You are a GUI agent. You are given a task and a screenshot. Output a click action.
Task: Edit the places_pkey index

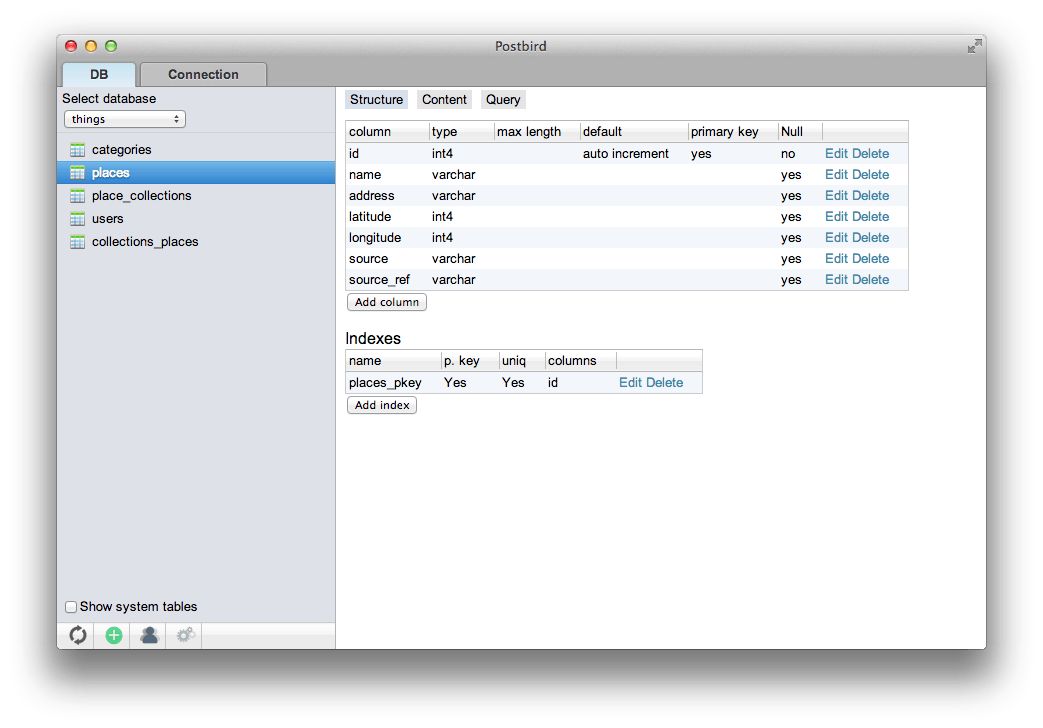click(x=630, y=382)
